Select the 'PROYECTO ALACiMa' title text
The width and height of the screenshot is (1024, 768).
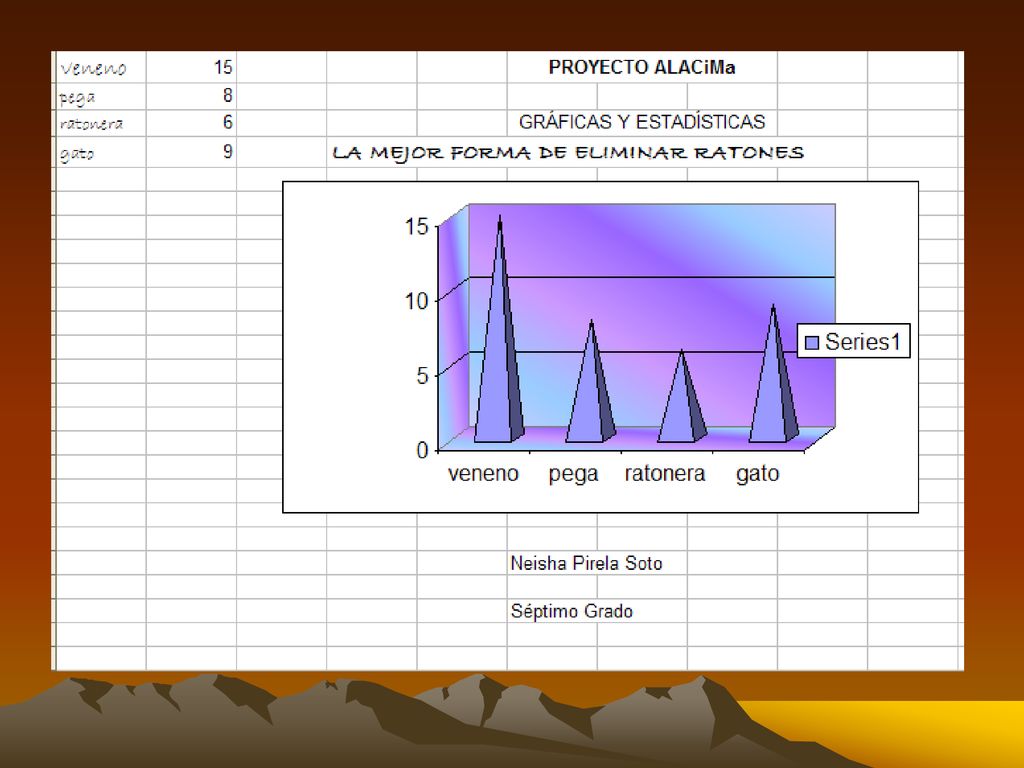tap(642, 67)
